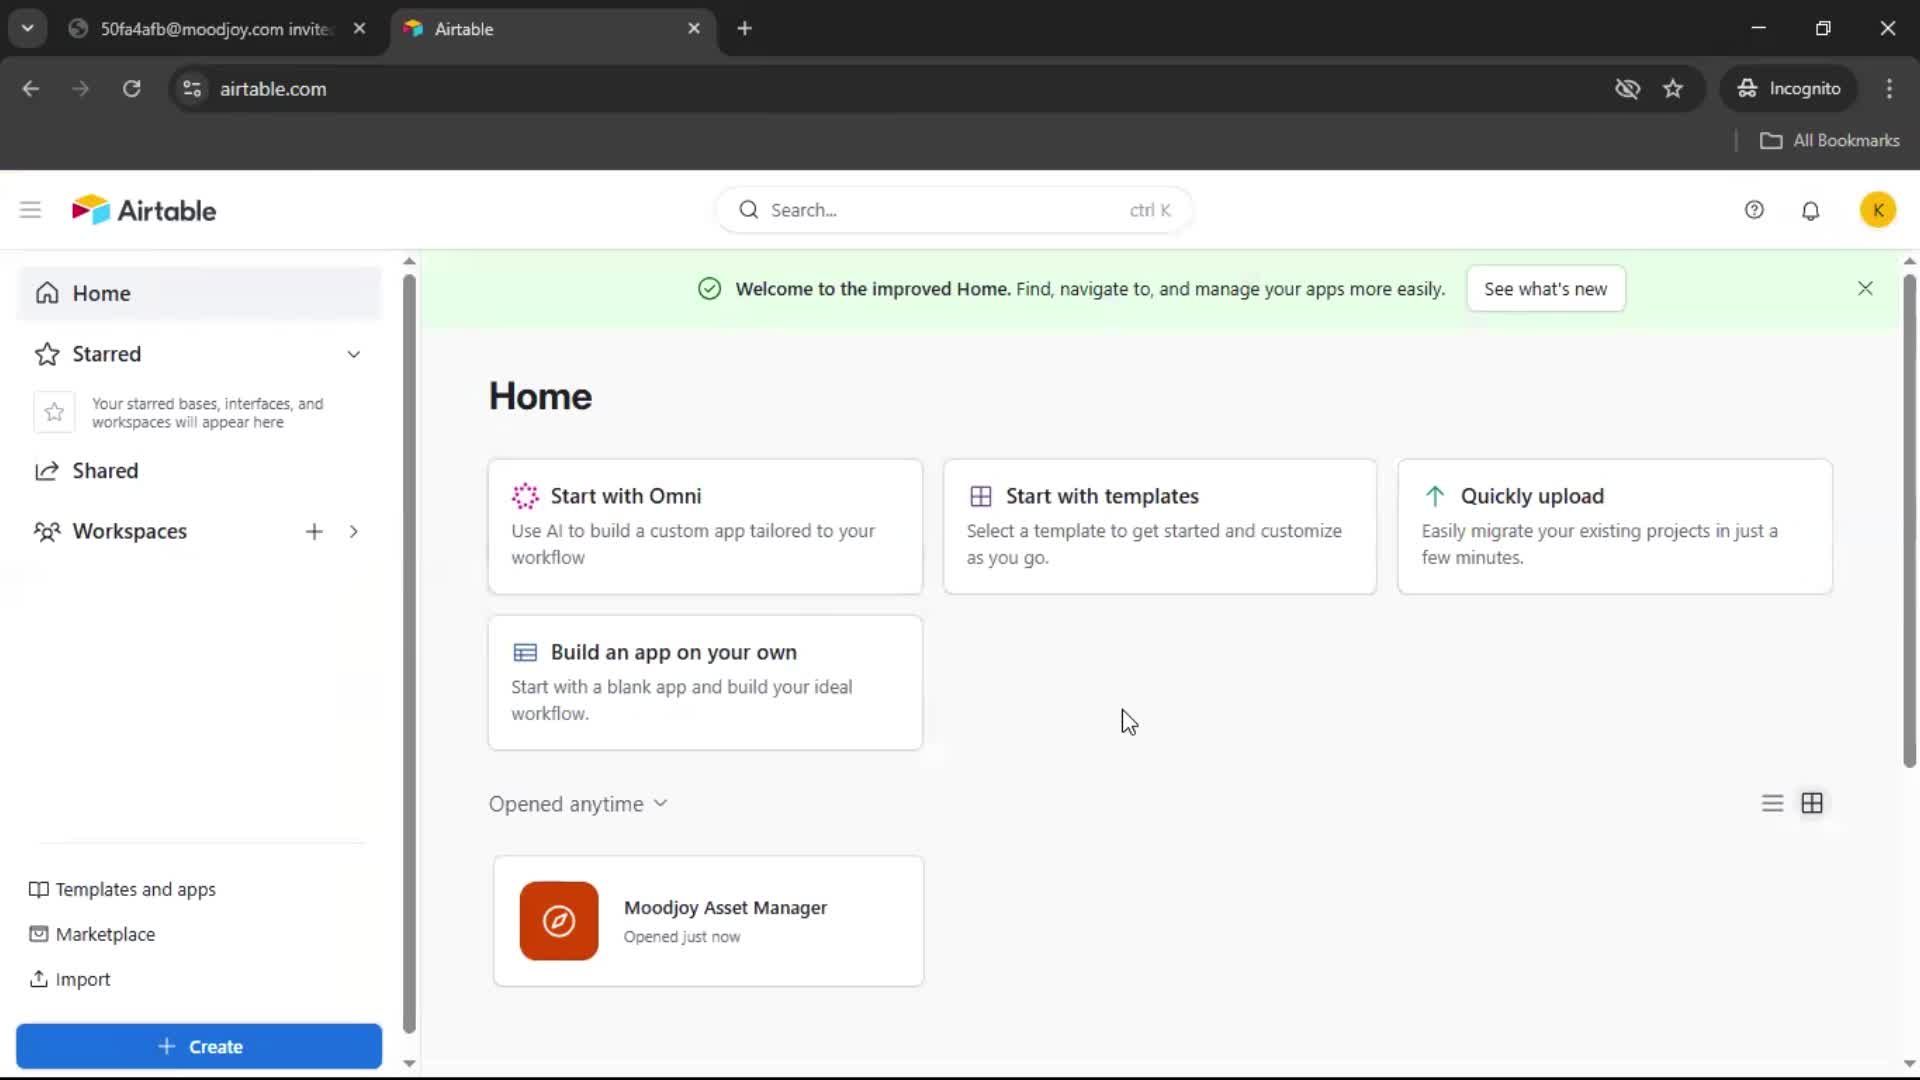Open the account avatar K
The width and height of the screenshot is (1920, 1080).
coord(1878,210)
